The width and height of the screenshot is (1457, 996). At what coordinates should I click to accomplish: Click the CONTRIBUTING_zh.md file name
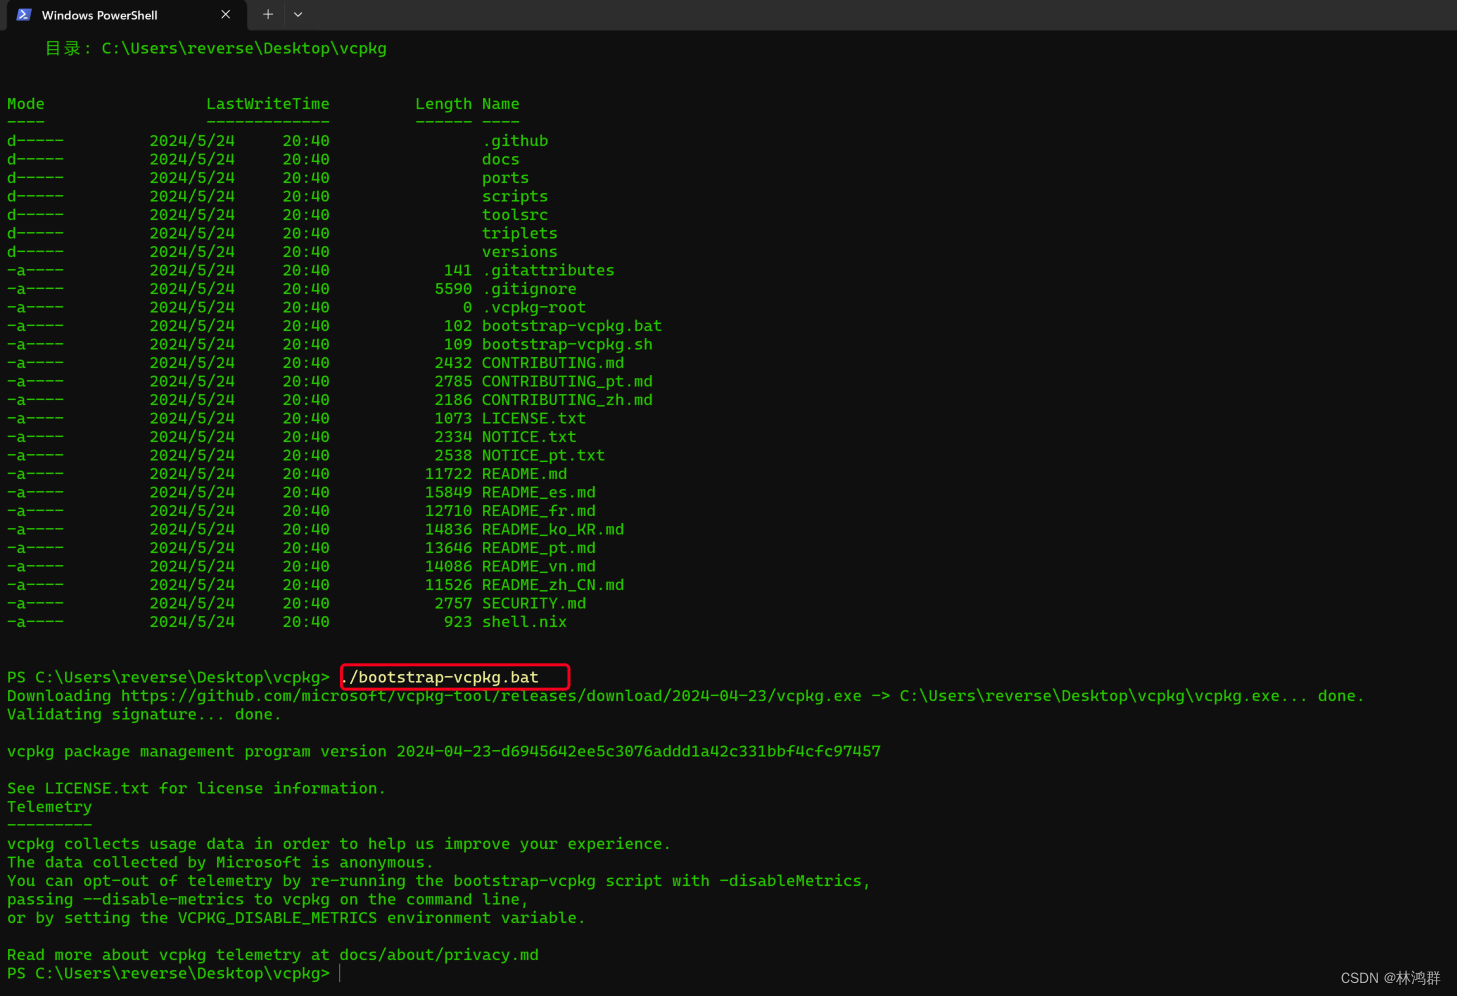pos(568,400)
